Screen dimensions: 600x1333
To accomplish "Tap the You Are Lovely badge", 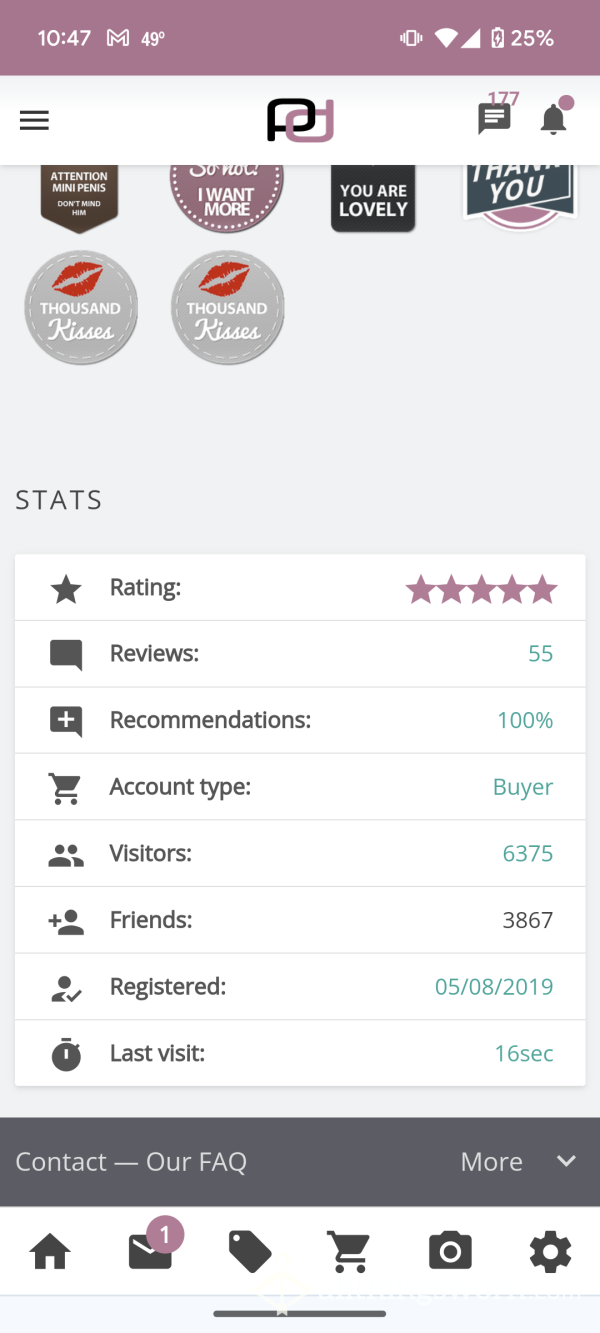I will (x=373, y=198).
